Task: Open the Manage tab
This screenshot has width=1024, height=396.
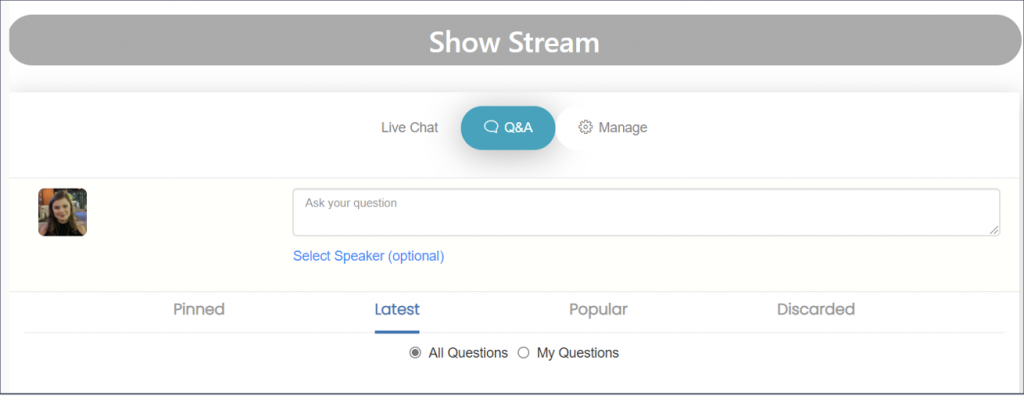Action: tap(613, 127)
